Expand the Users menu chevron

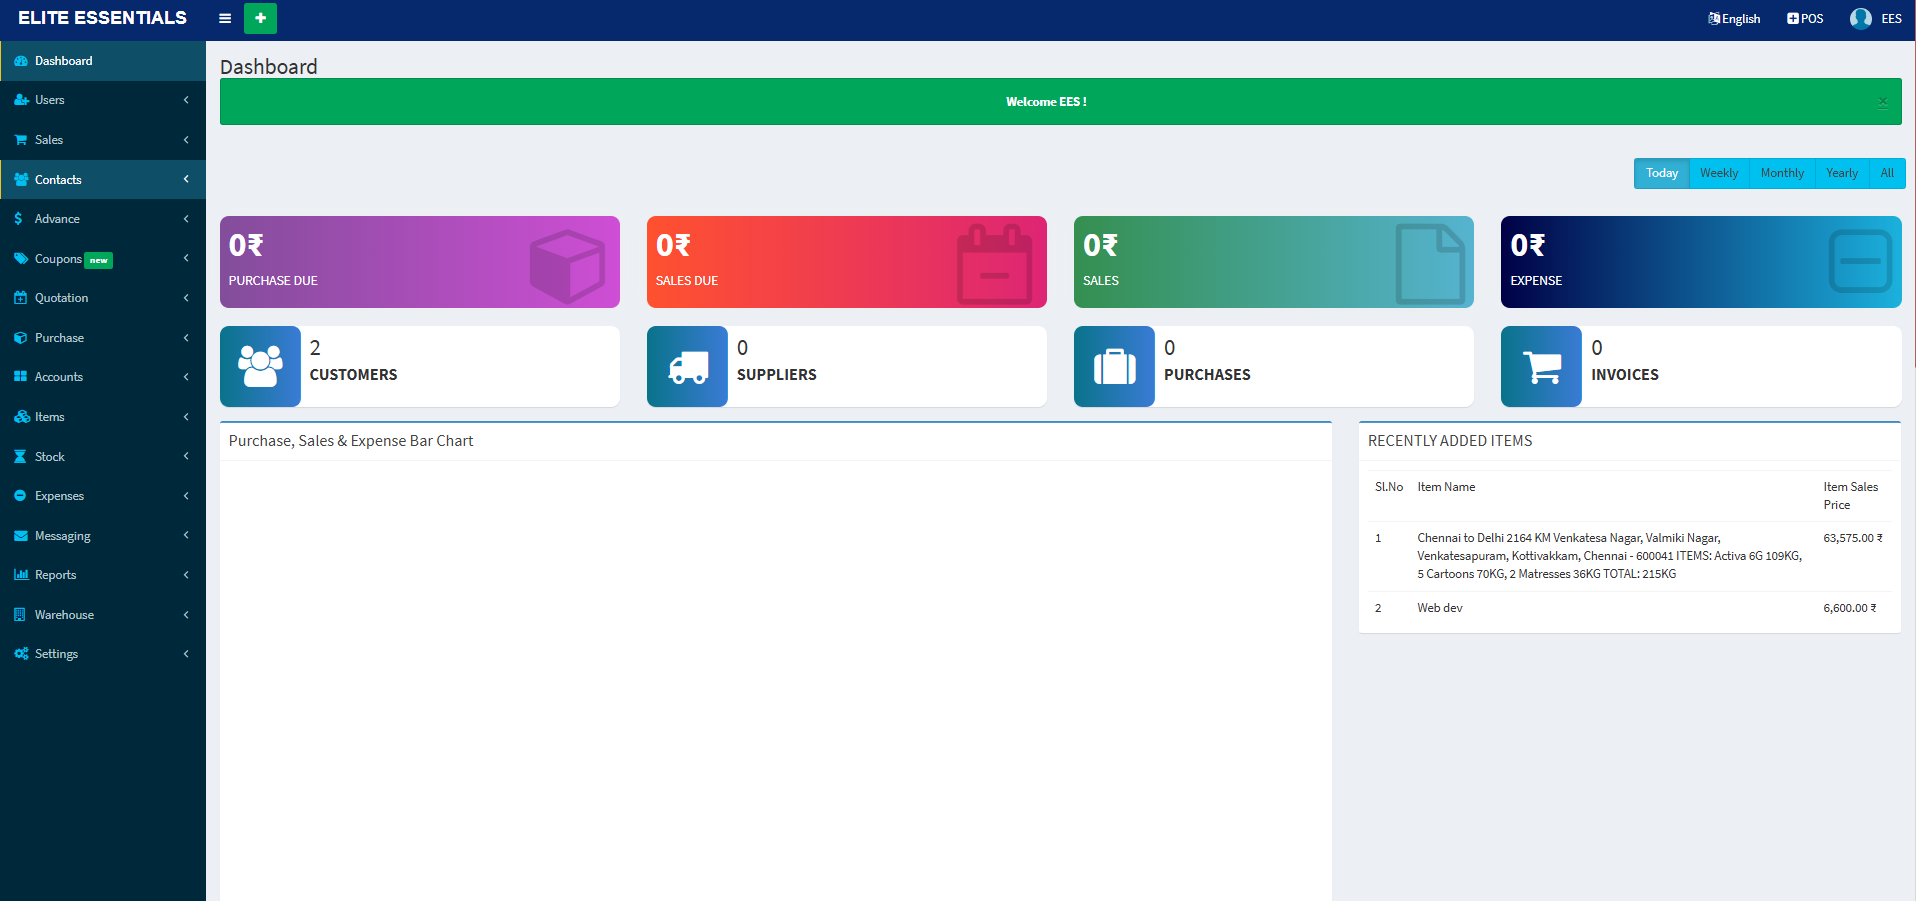[x=186, y=100]
